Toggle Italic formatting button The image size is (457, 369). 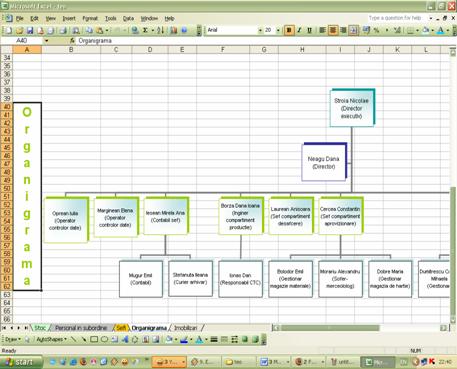coord(299,30)
